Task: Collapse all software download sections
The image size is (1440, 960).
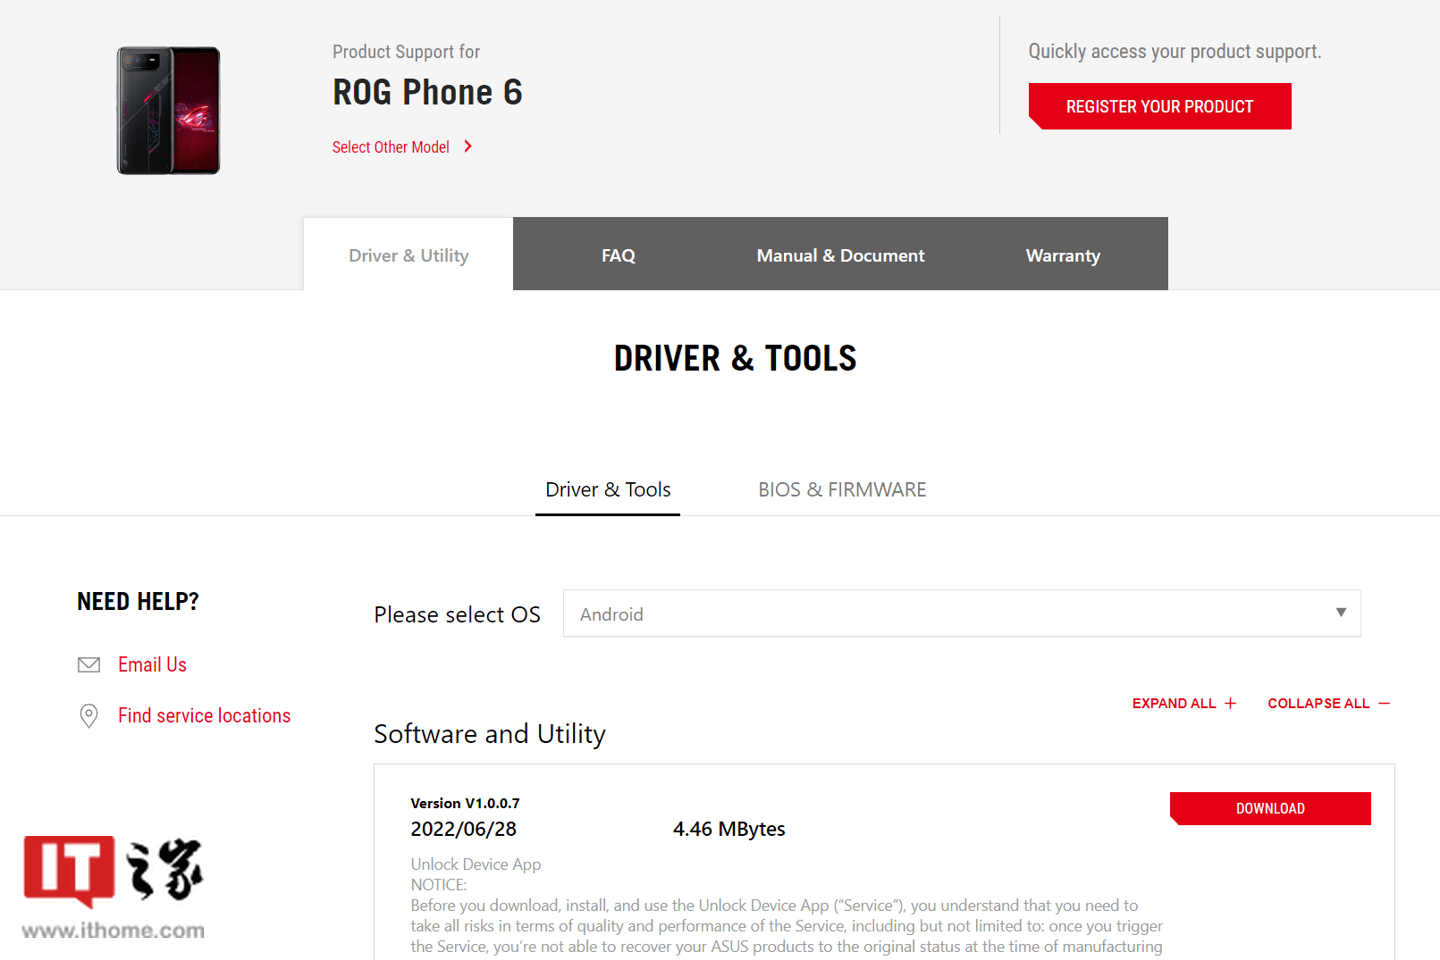Action: [1329, 703]
